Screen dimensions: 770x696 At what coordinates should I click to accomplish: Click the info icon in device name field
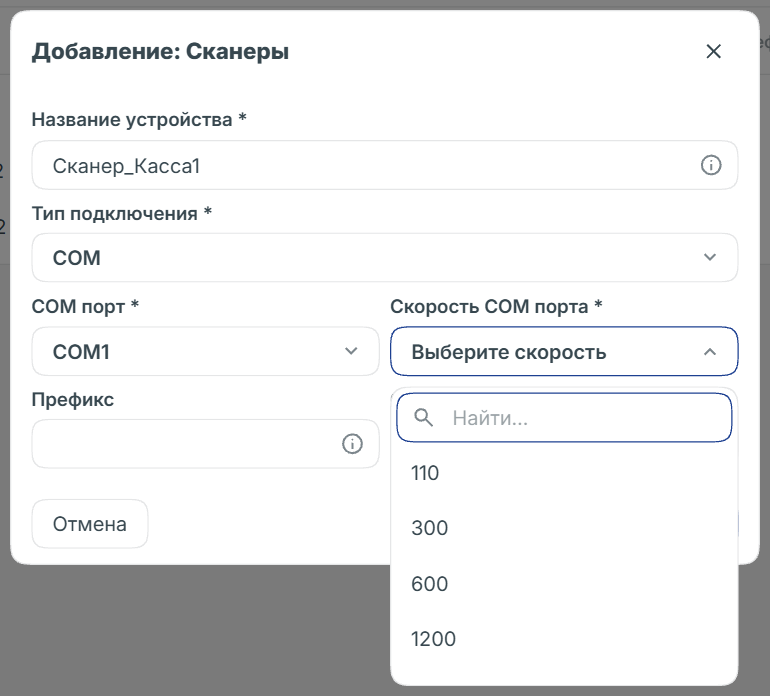click(711, 165)
